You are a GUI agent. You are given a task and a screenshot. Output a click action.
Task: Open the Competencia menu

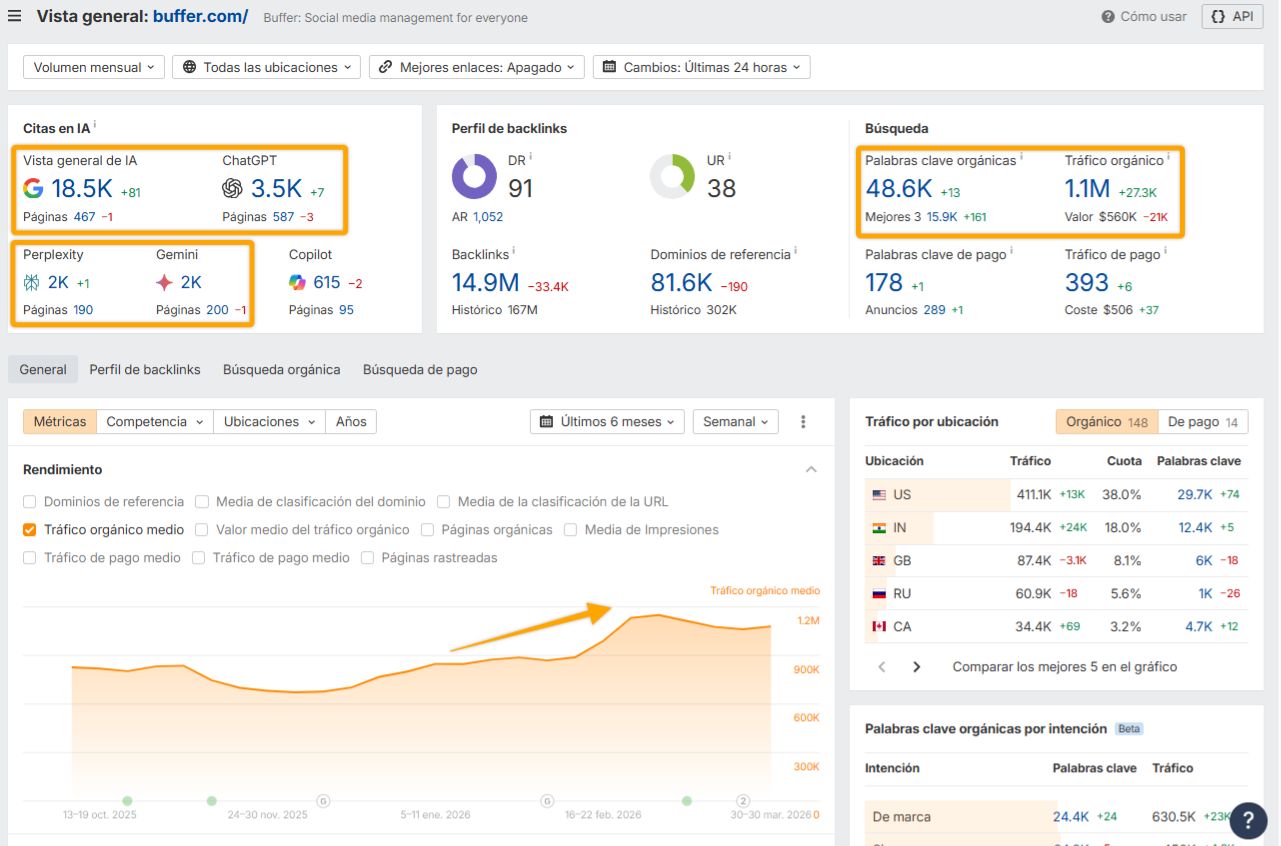(154, 421)
